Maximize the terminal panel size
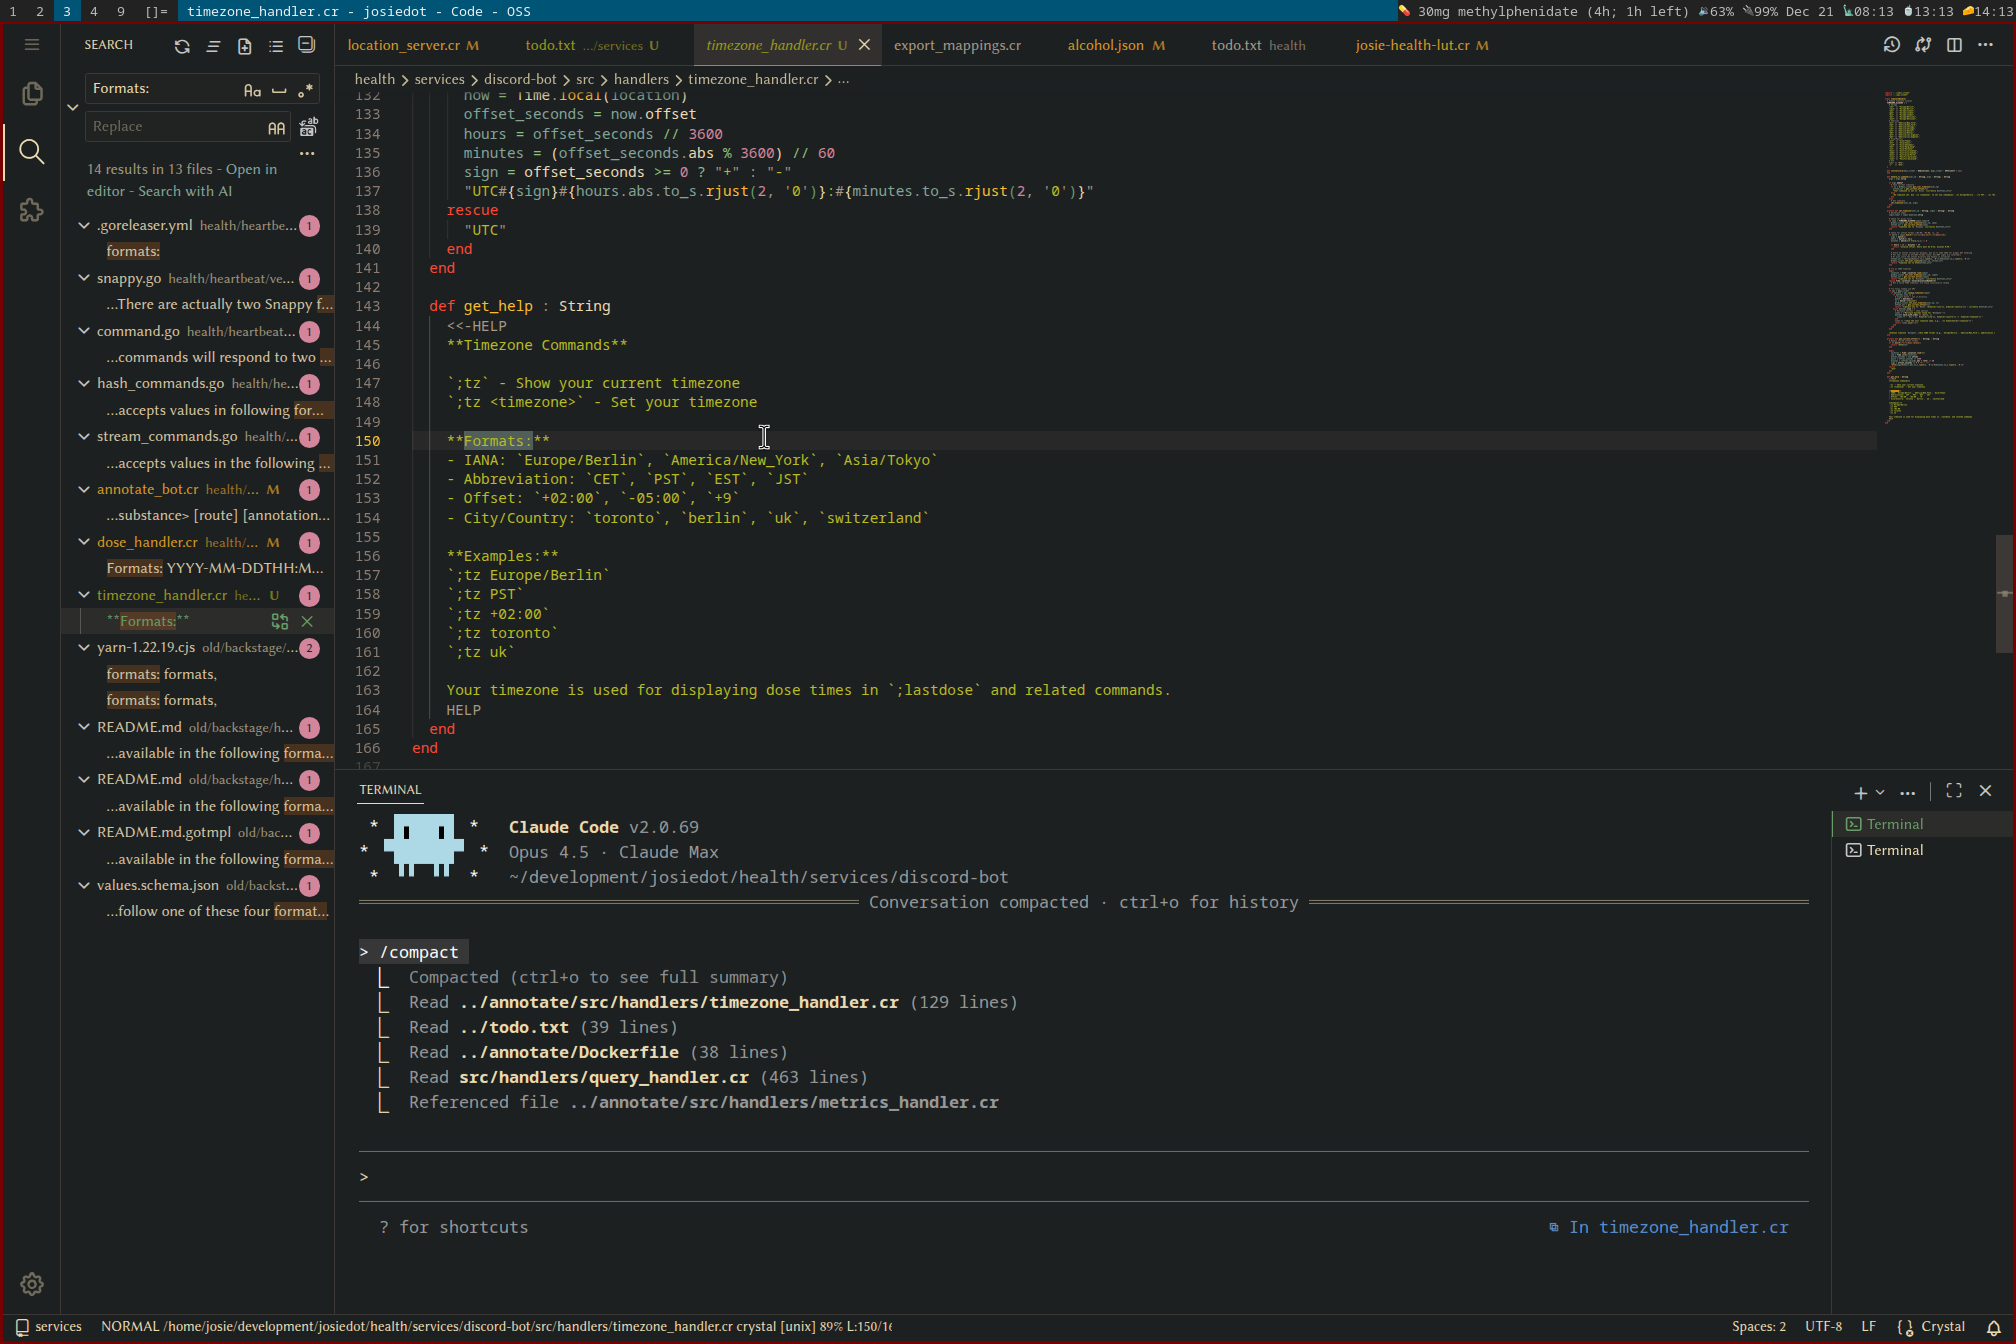Viewport: 2016px width, 1344px height. point(1954,791)
